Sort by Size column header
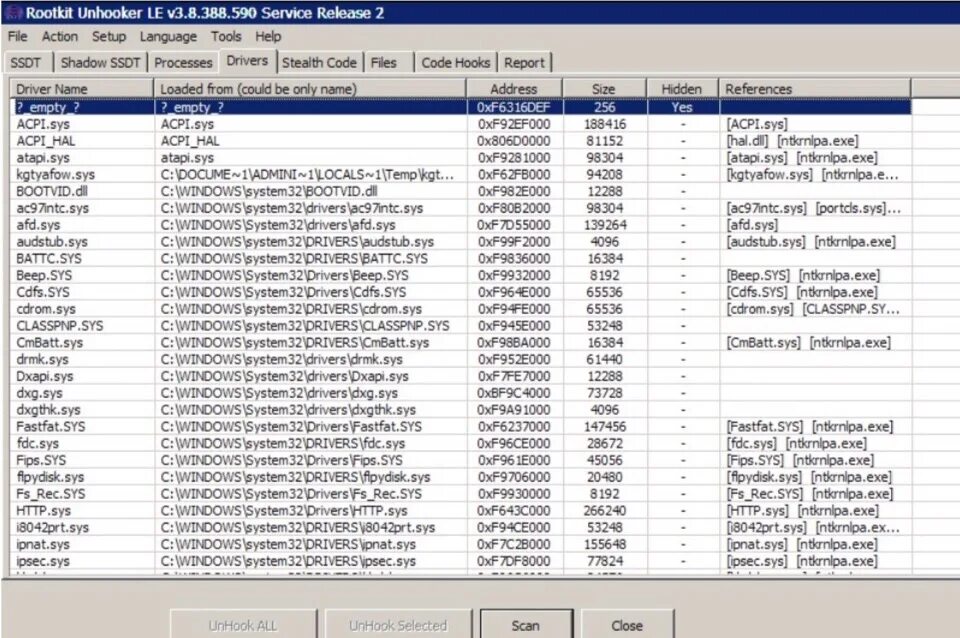The image size is (960, 638). (604, 89)
